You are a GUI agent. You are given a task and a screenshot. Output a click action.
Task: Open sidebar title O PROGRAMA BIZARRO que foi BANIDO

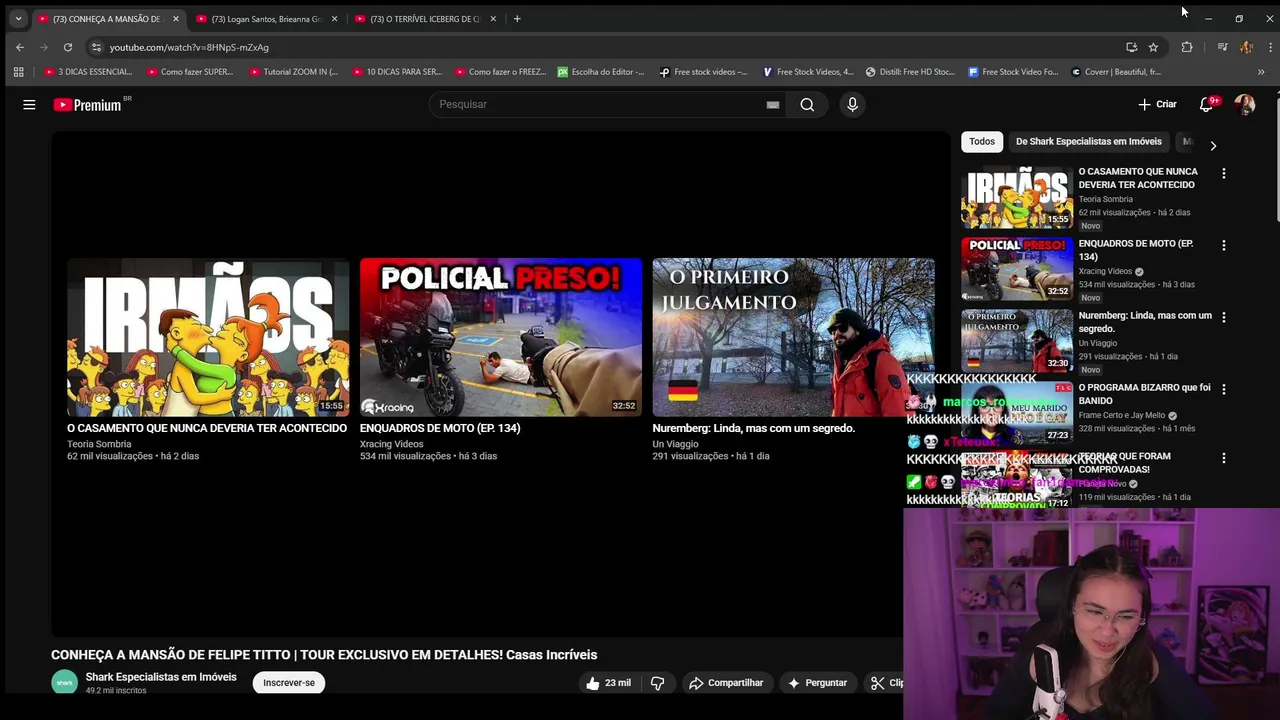1144,394
